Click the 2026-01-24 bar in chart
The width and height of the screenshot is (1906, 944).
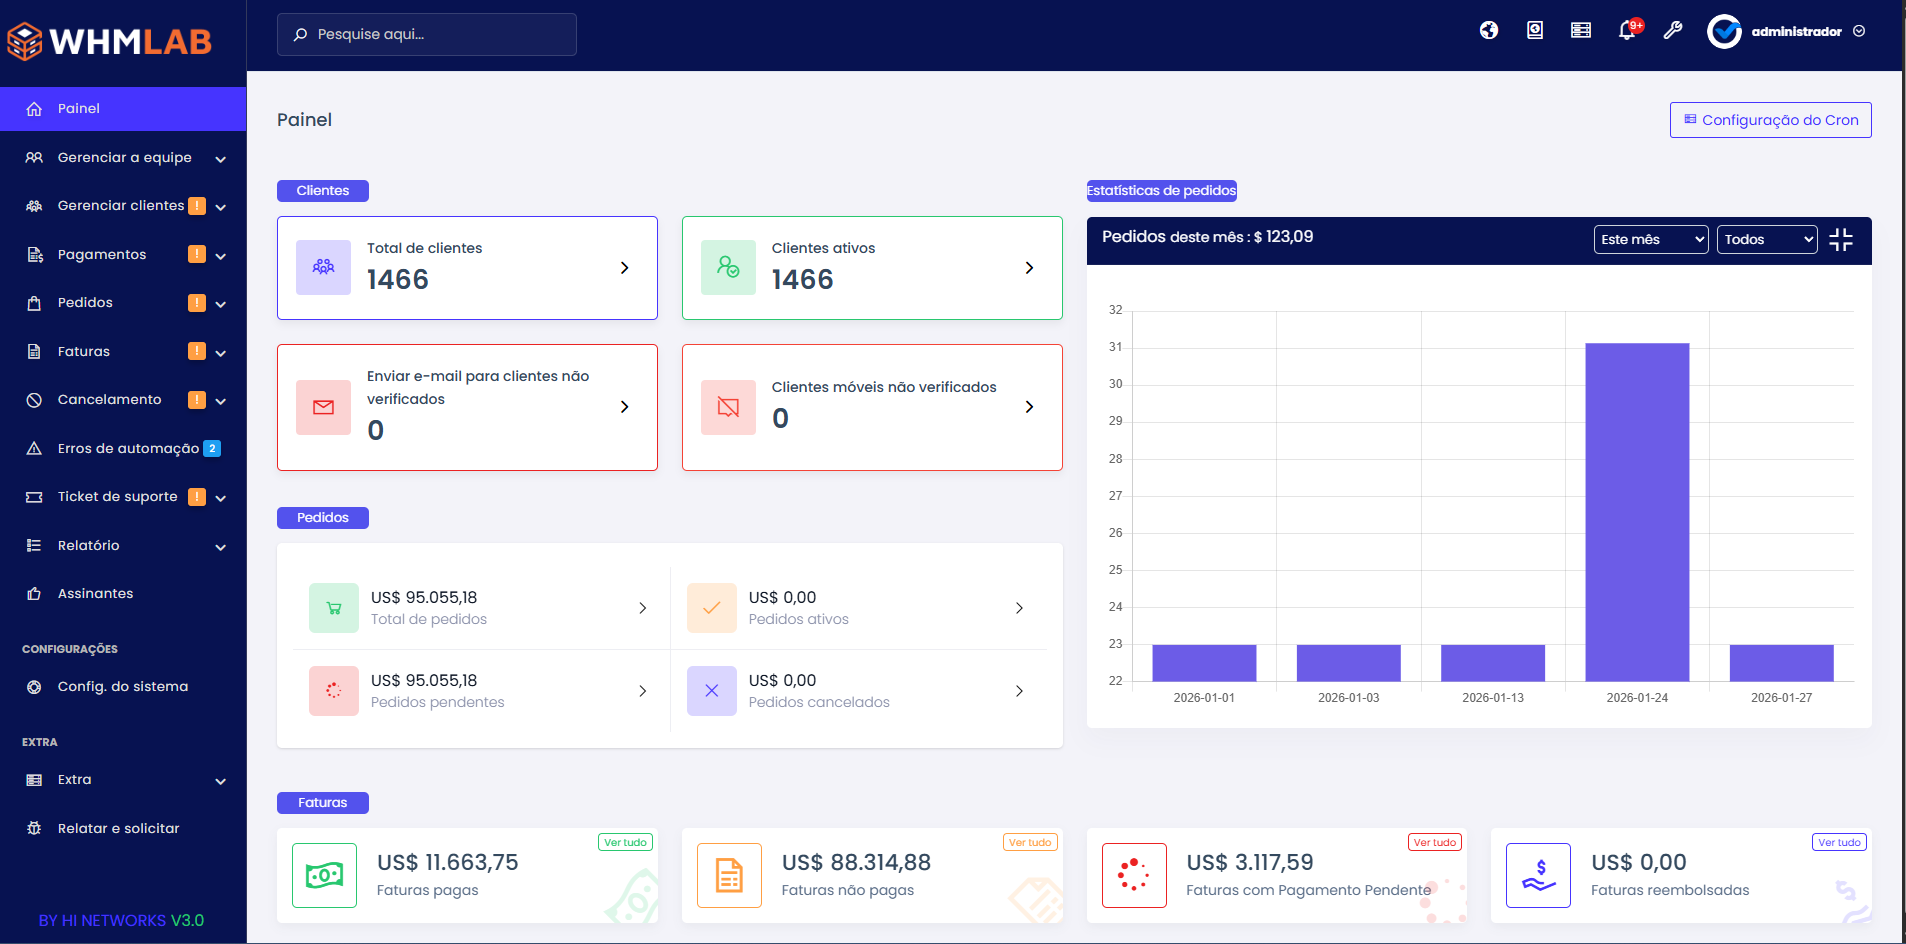click(x=1637, y=512)
